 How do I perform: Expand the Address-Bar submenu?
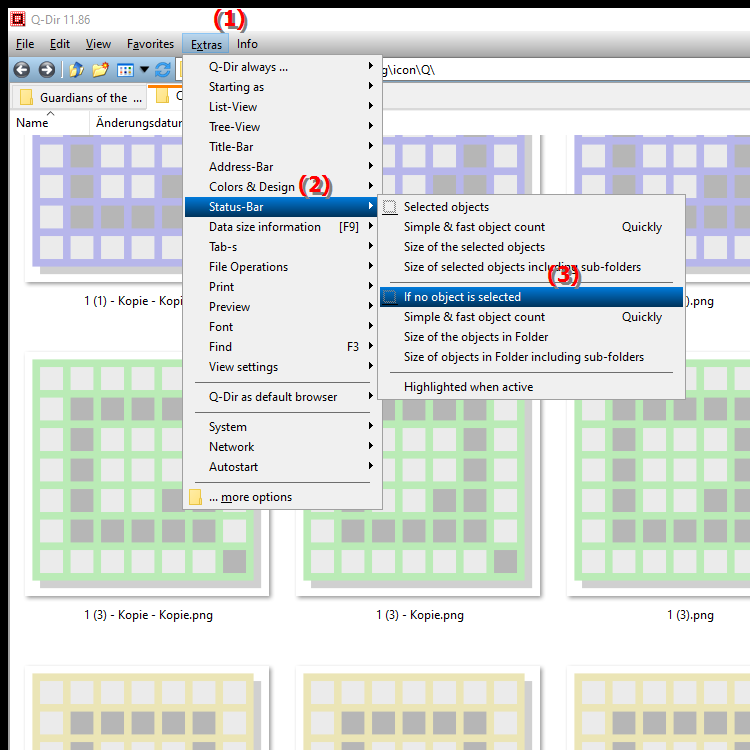click(x=282, y=167)
